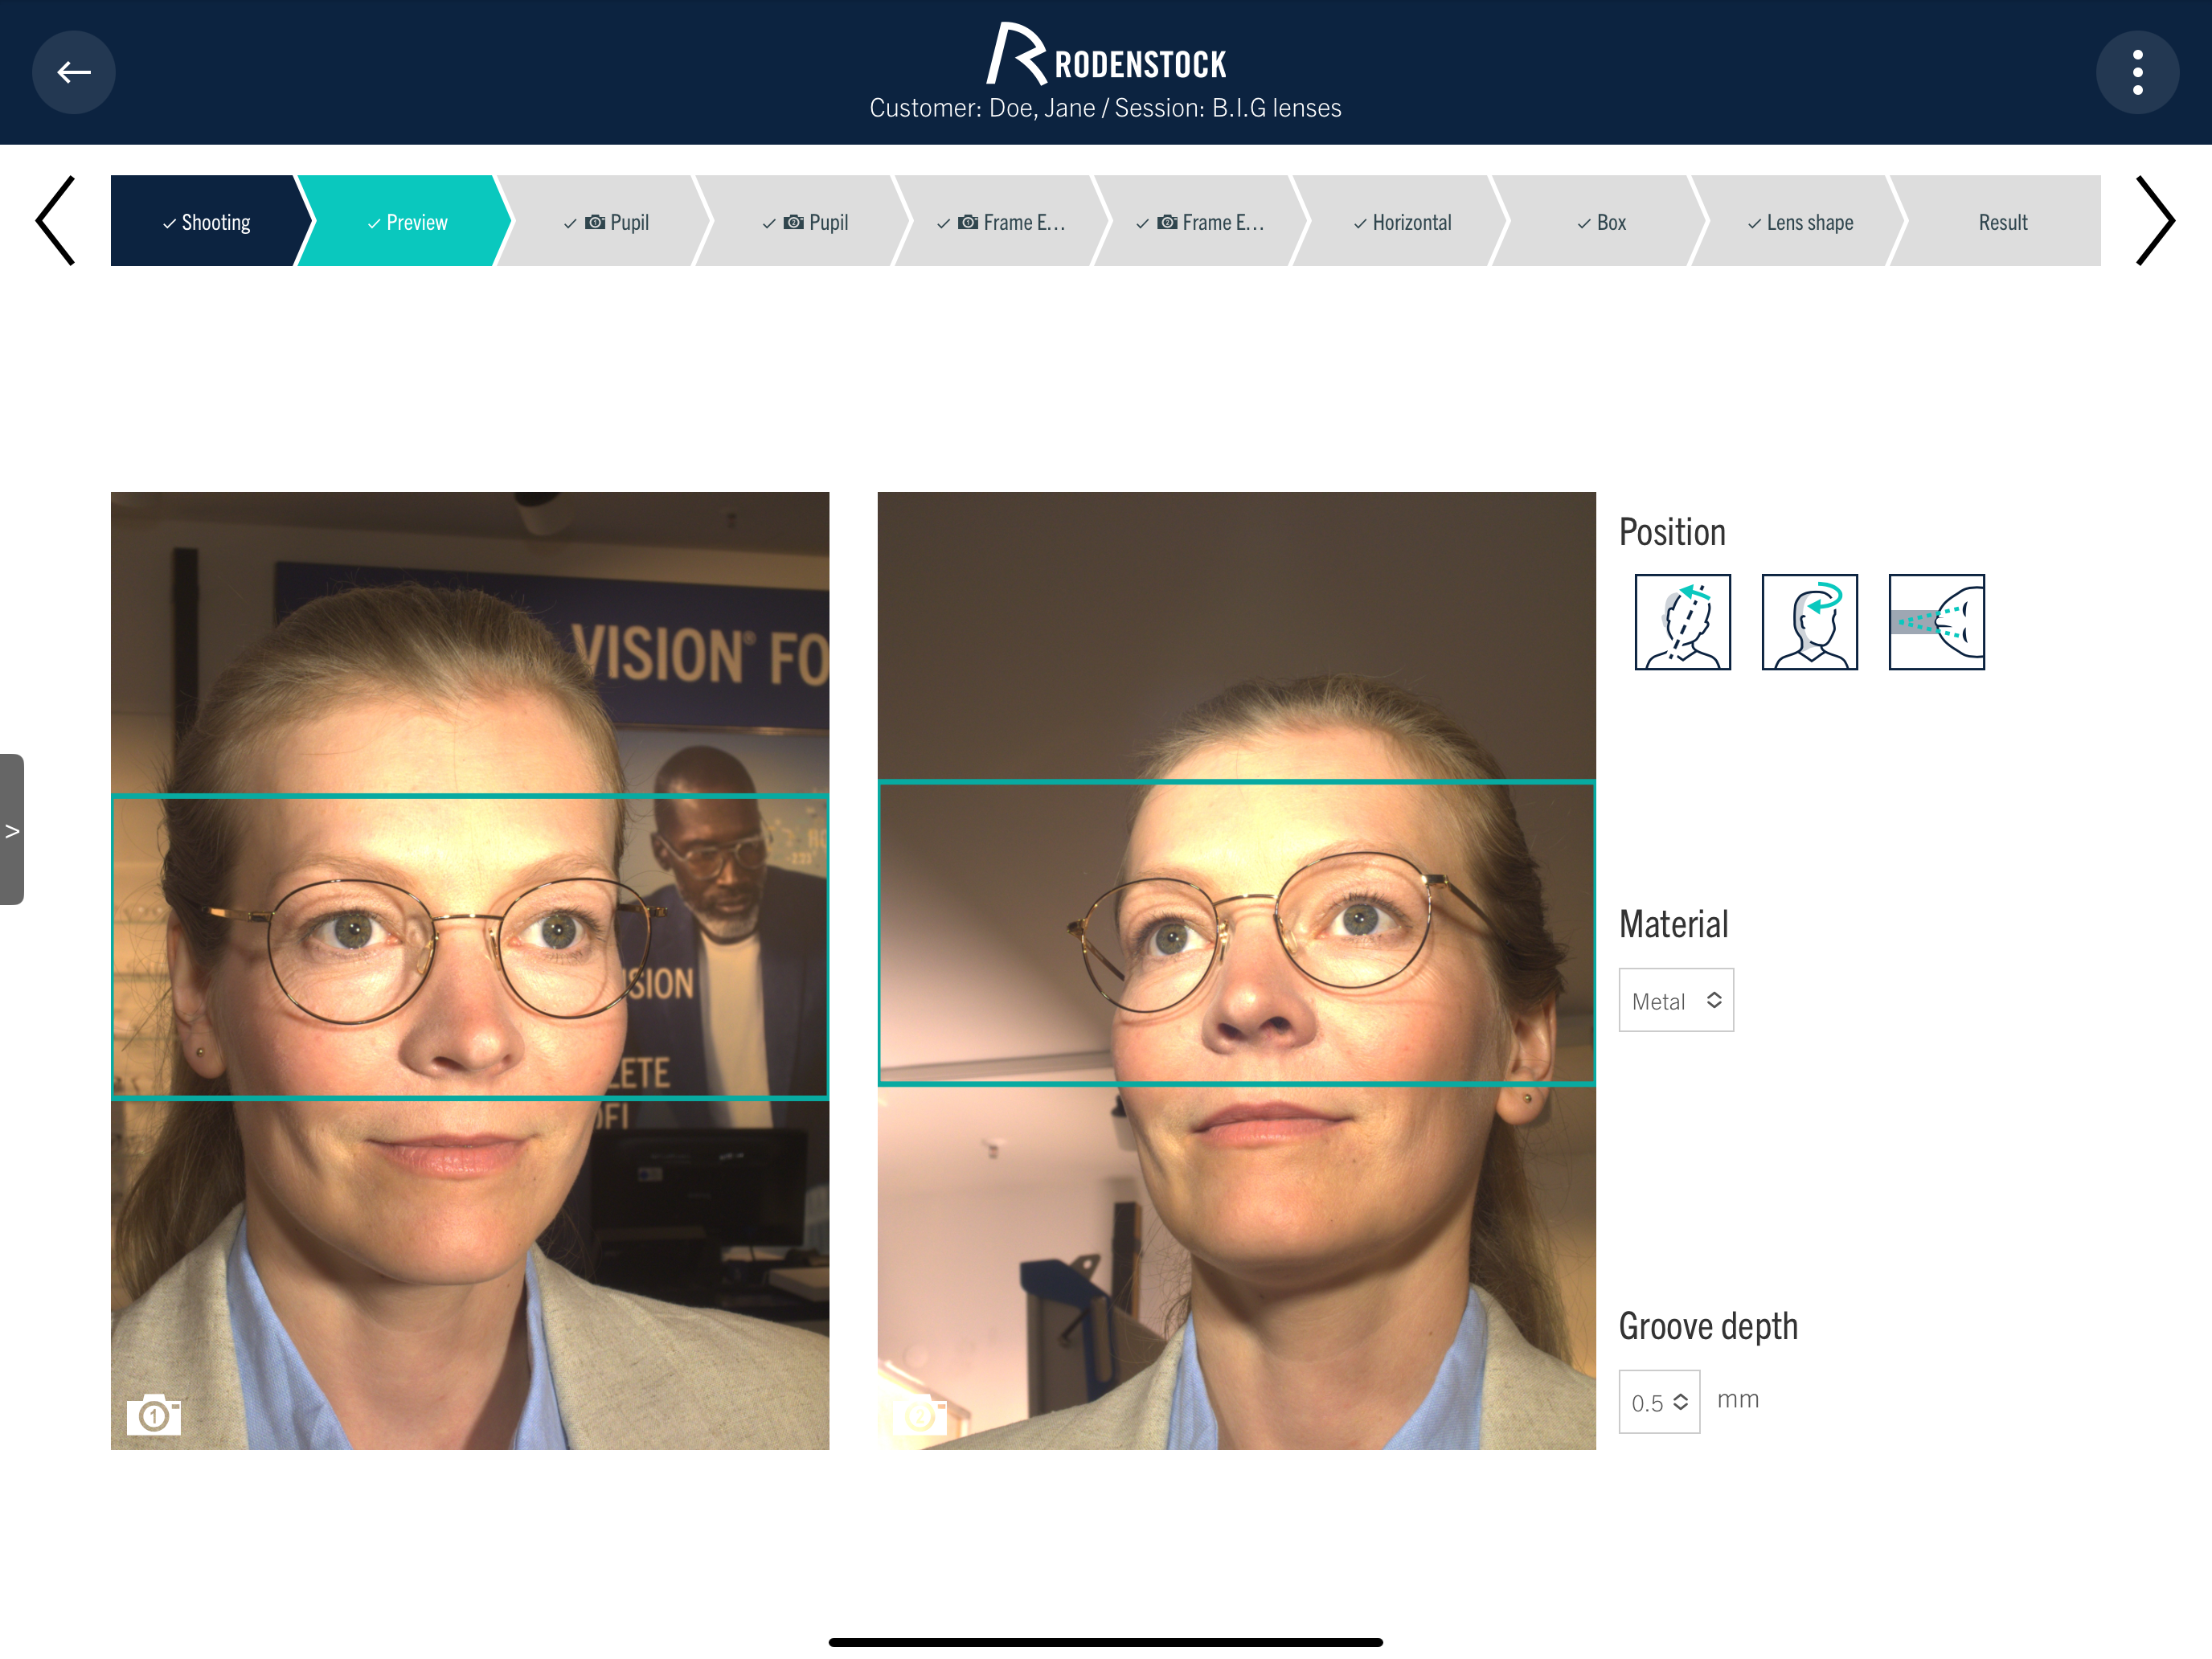The image size is (2212, 1659).
Task: Click the frontal face photo
Action: point(470,970)
